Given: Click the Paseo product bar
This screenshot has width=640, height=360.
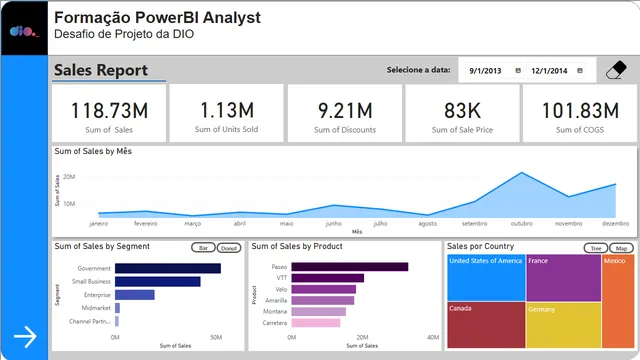Looking at the screenshot, I should coord(350,267).
